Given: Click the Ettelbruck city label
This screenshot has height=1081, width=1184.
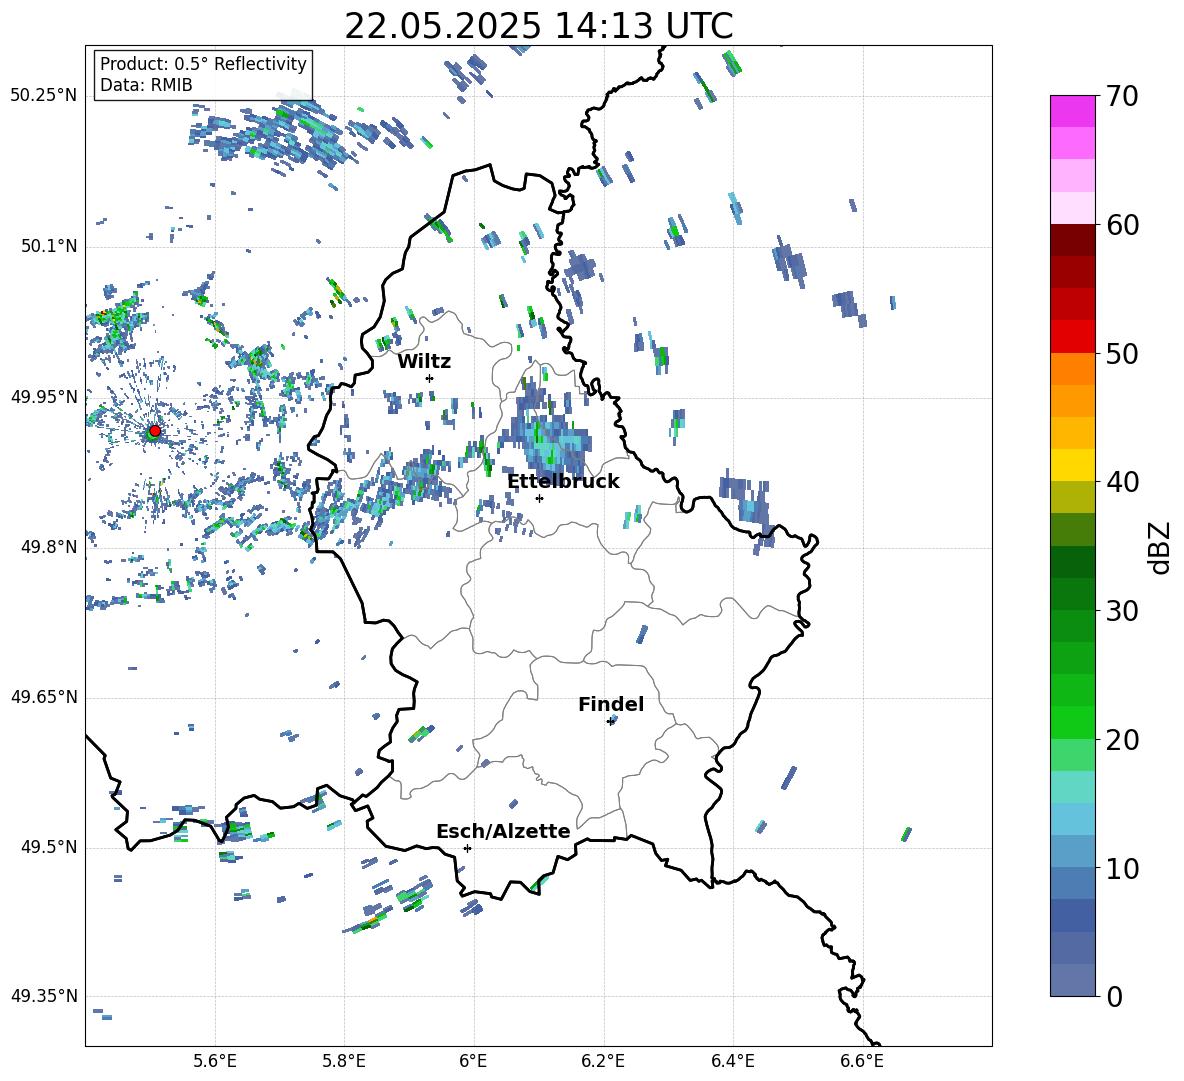Looking at the screenshot, I should click(563, 482).
